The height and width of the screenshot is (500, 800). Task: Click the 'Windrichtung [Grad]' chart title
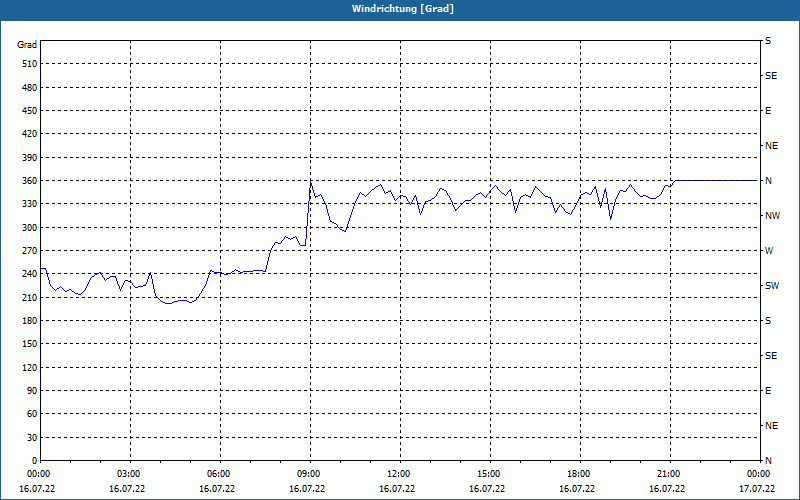coord(403,9)
